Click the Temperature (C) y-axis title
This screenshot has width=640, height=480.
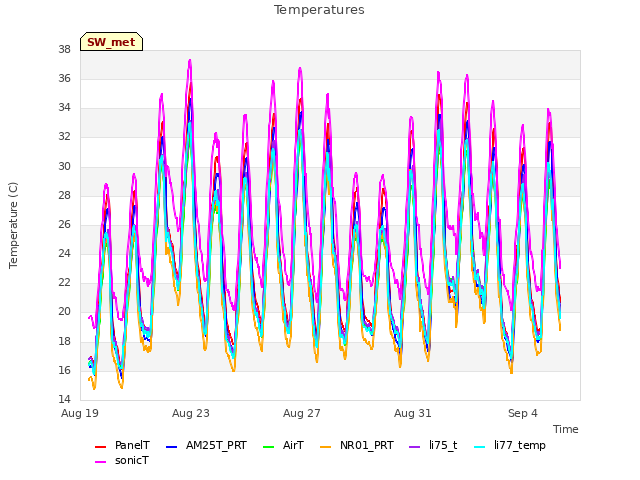tap(13, 225)
